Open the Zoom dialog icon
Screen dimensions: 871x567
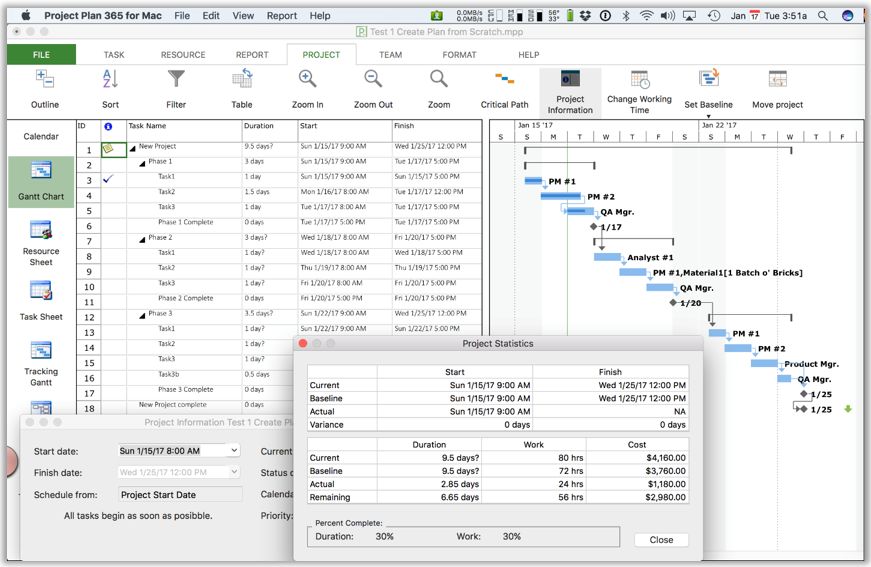[x=439, y=79]
